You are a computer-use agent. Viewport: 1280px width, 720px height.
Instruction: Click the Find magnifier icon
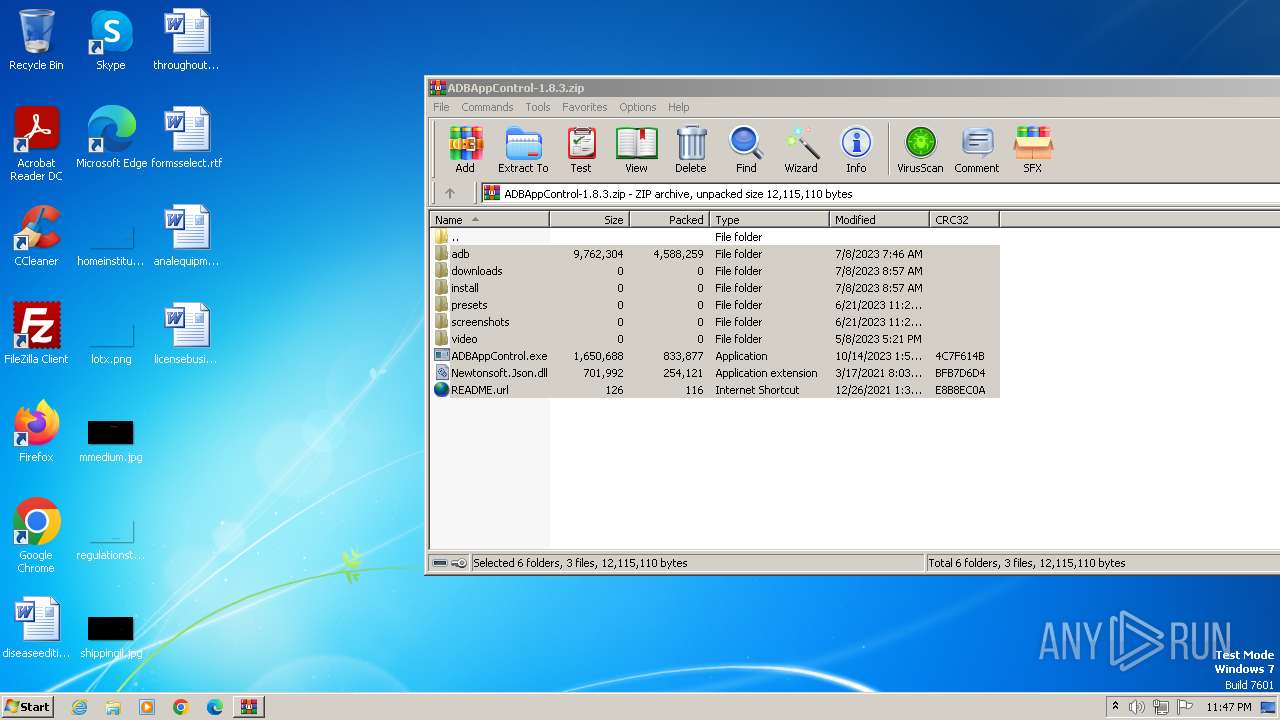[746, 150]
